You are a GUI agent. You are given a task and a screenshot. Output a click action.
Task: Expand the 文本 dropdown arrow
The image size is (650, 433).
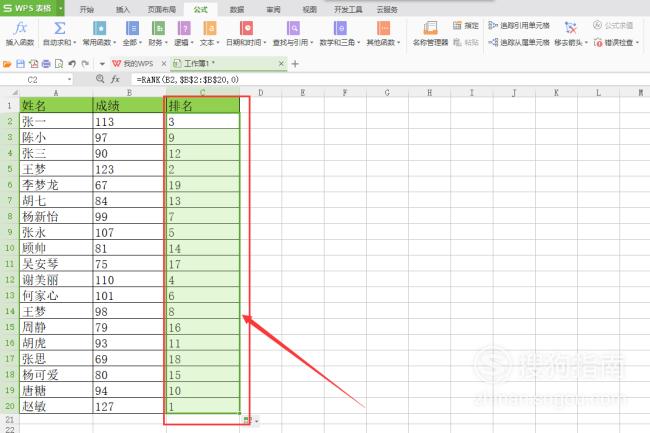(x=218, y=43)
